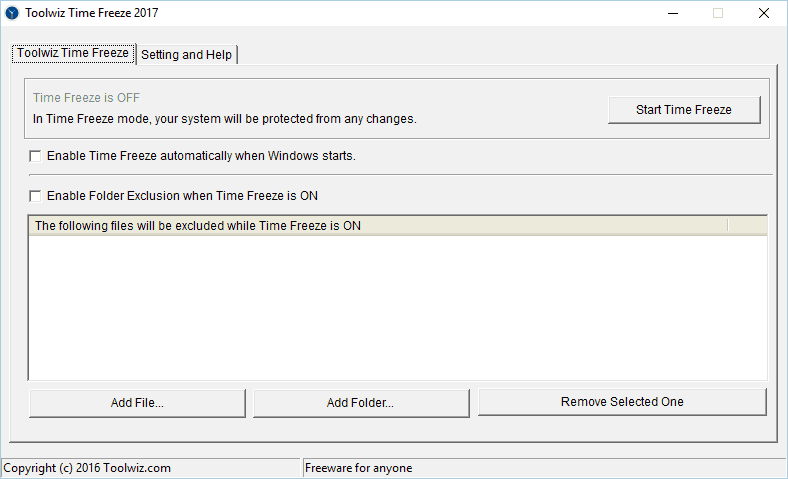Click the Add File... button
Screen dimensions: 788x479
click(x=137, y=403)
